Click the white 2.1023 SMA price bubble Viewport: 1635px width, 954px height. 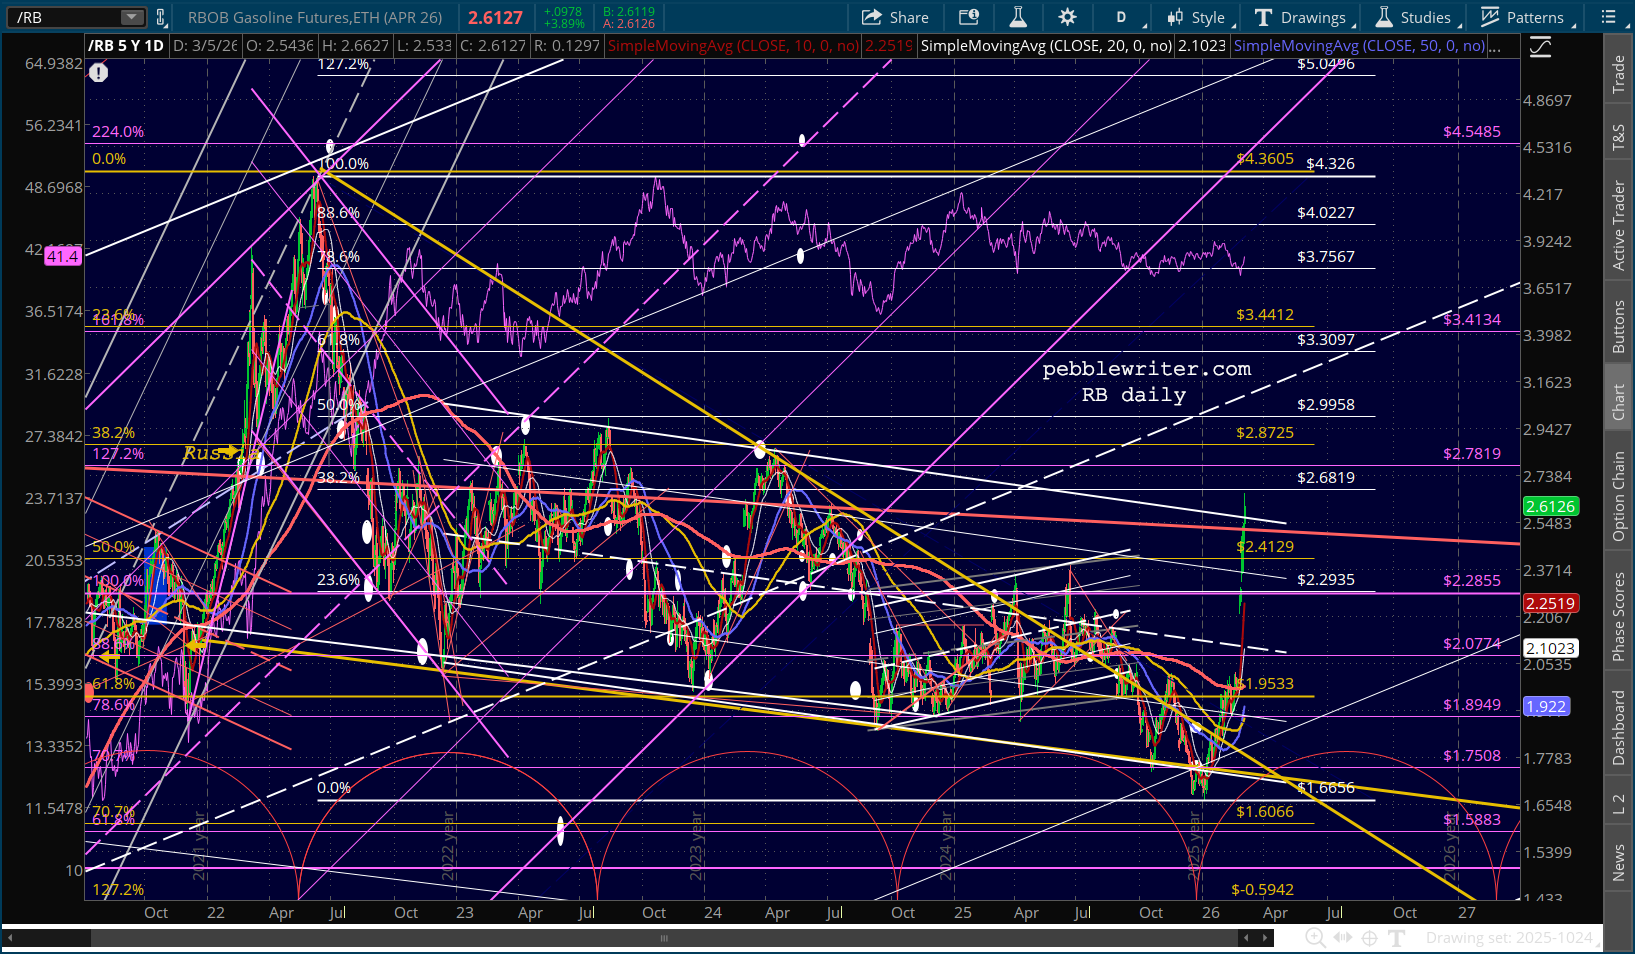pos(1550,648)
